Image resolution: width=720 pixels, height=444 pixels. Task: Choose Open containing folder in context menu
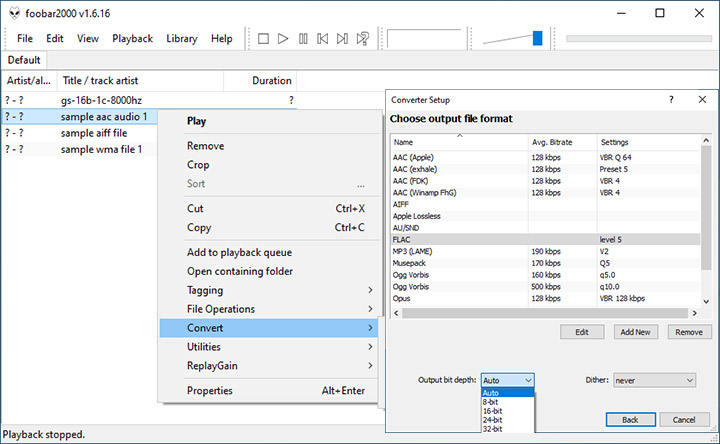coord(240,271)
